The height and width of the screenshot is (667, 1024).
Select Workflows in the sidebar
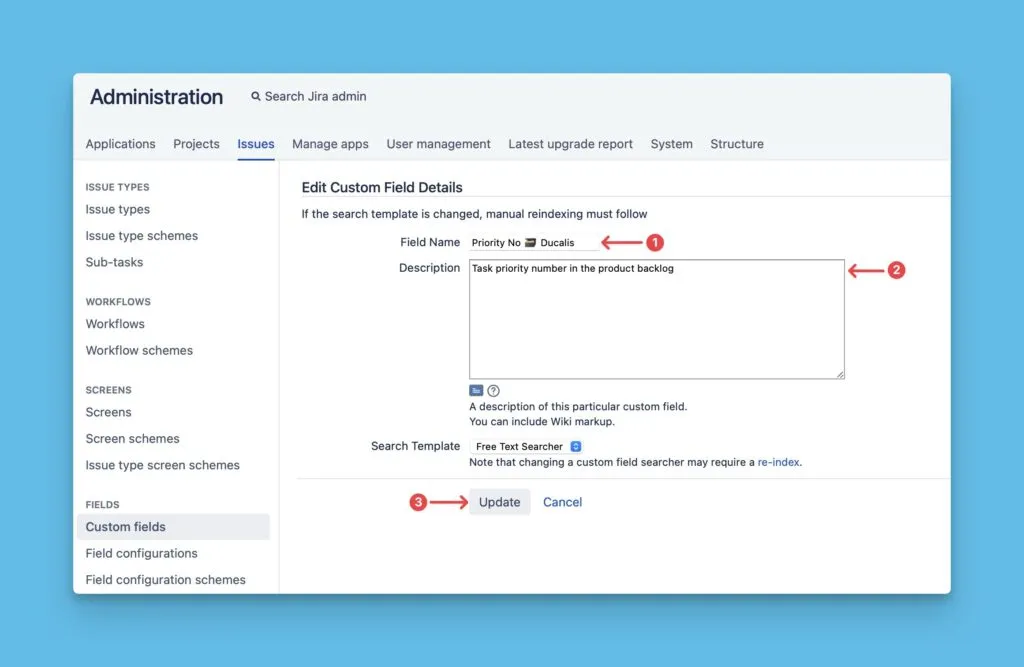[115, 324]
